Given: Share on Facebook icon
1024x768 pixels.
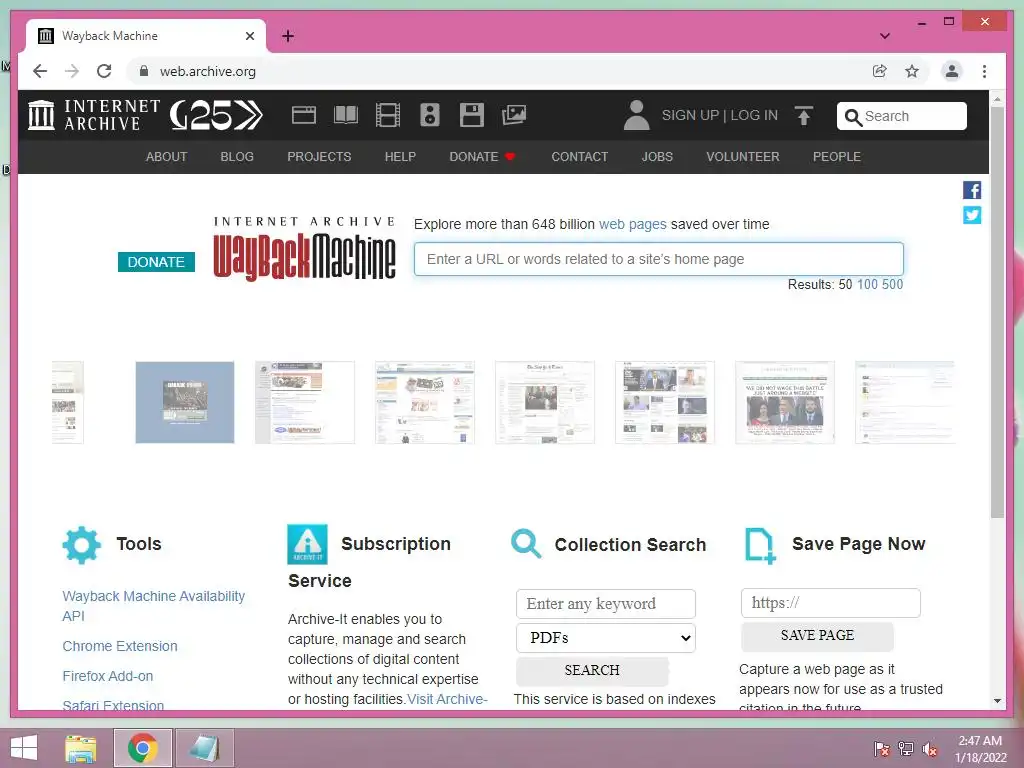Looking at the screenshot, I should 972,190.
